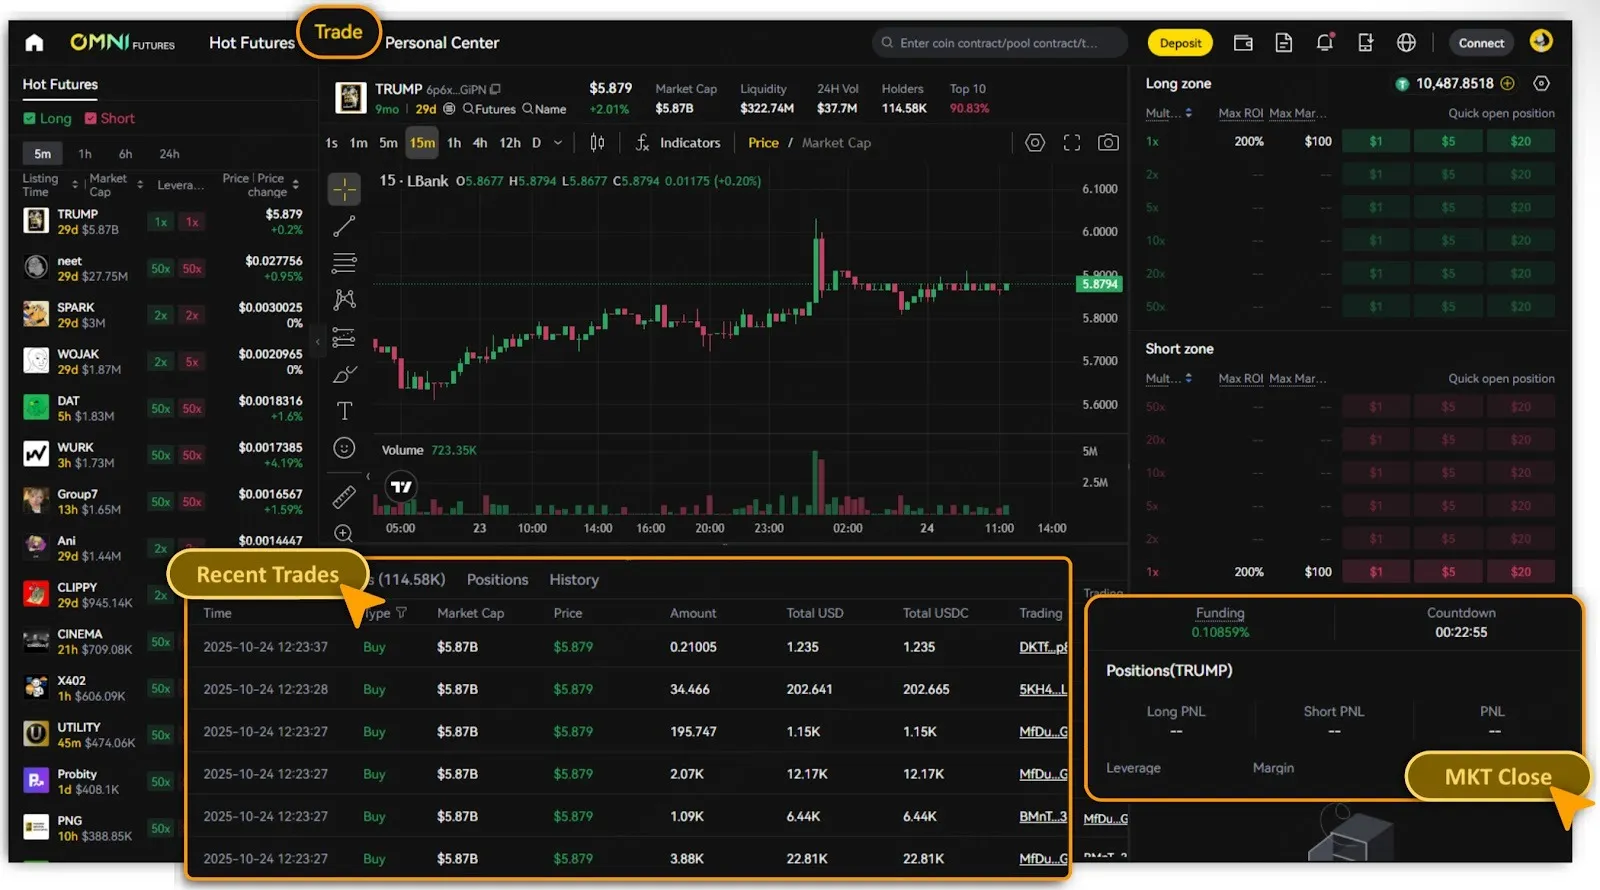Select the crosshair cursor tool
This screenshot has width=1600, height=890.
(344, 188)
